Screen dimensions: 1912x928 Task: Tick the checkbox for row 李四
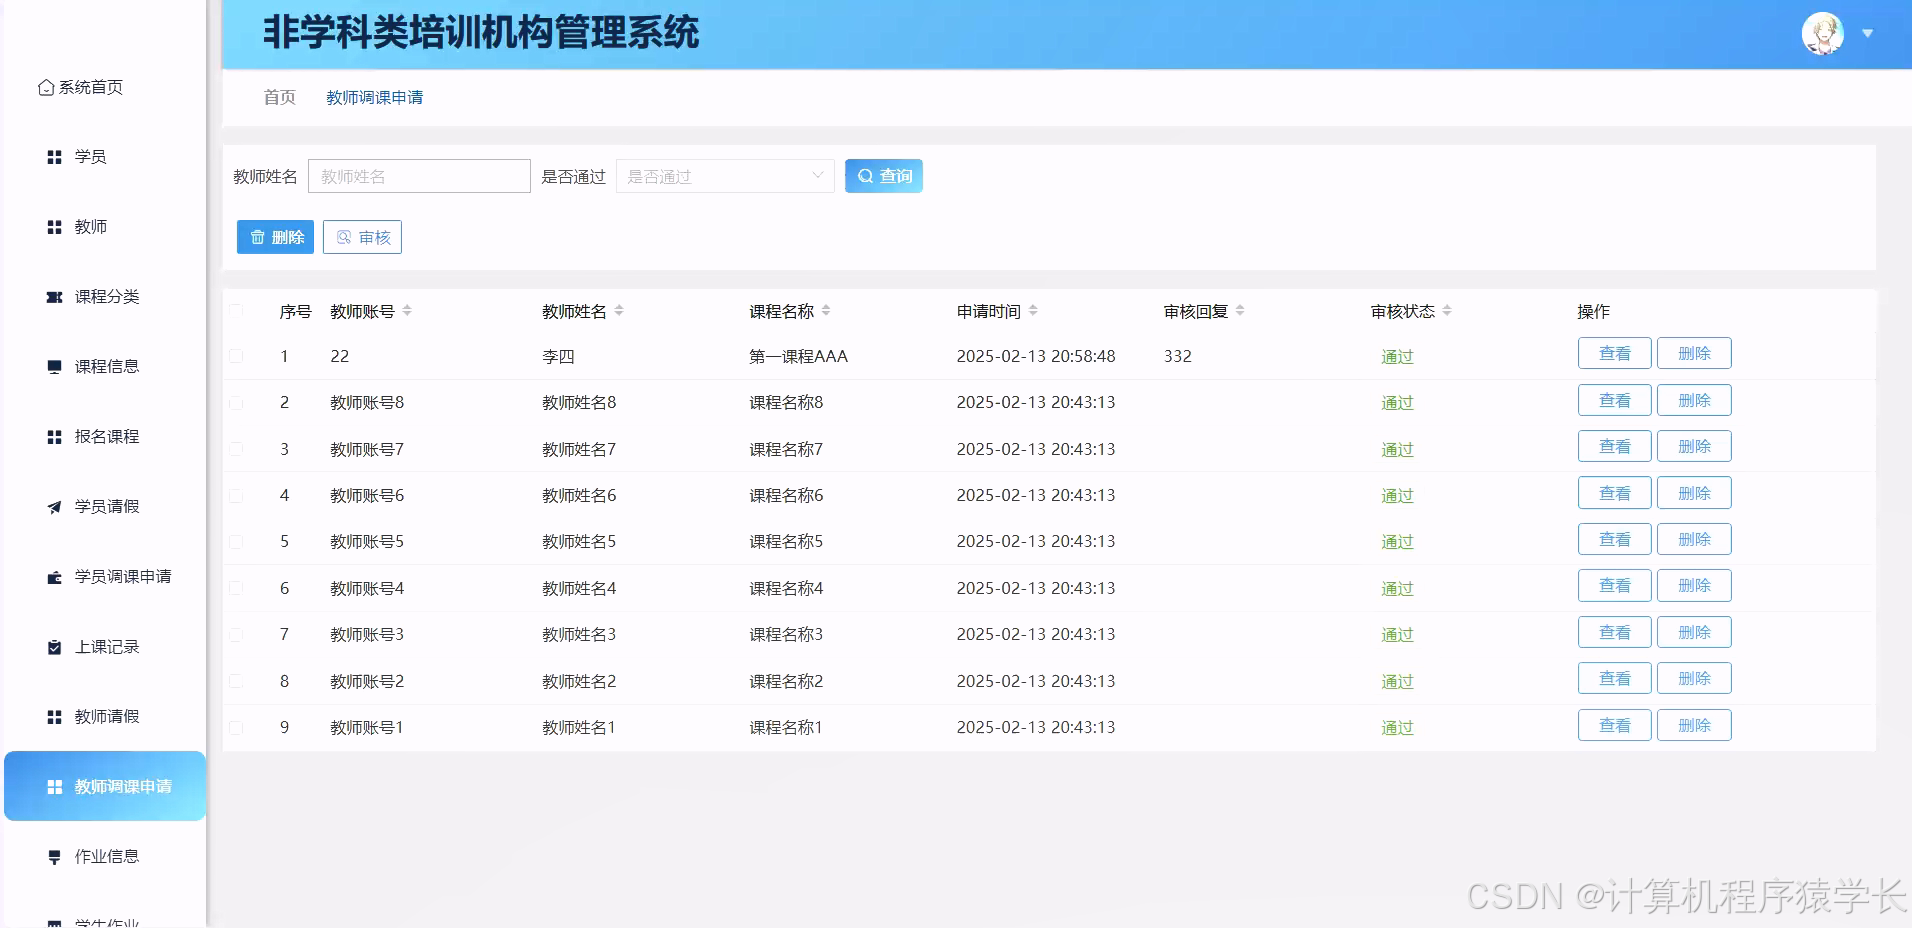(237, 356)
